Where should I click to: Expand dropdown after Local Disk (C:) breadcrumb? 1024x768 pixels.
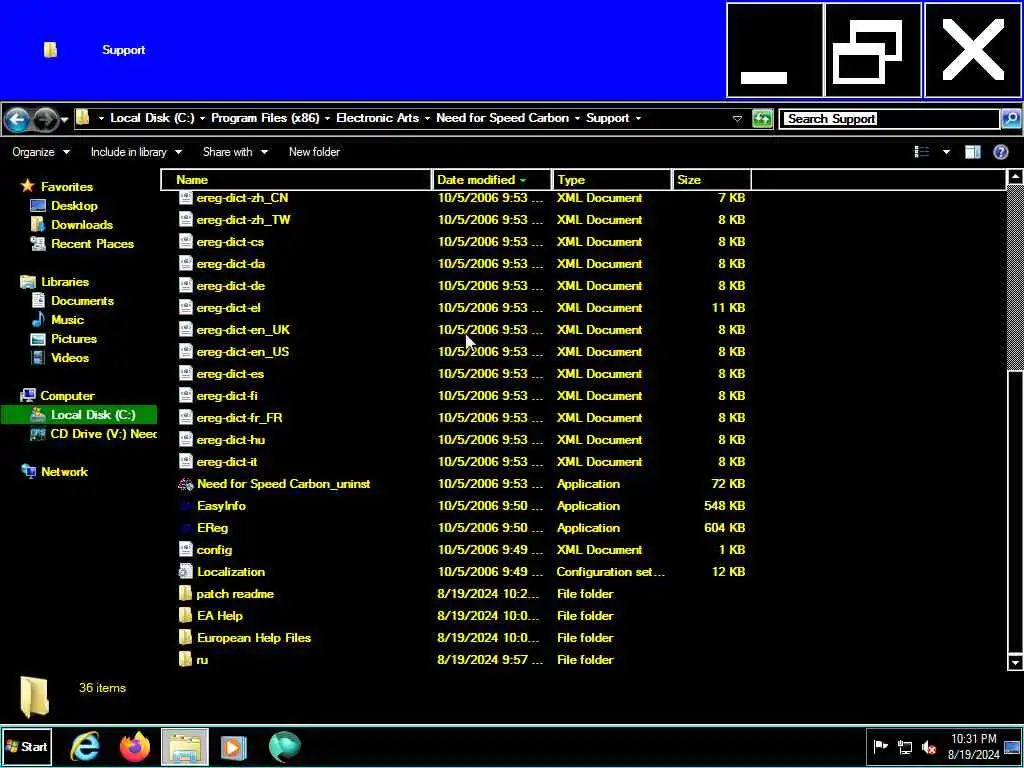click(202, 118)
